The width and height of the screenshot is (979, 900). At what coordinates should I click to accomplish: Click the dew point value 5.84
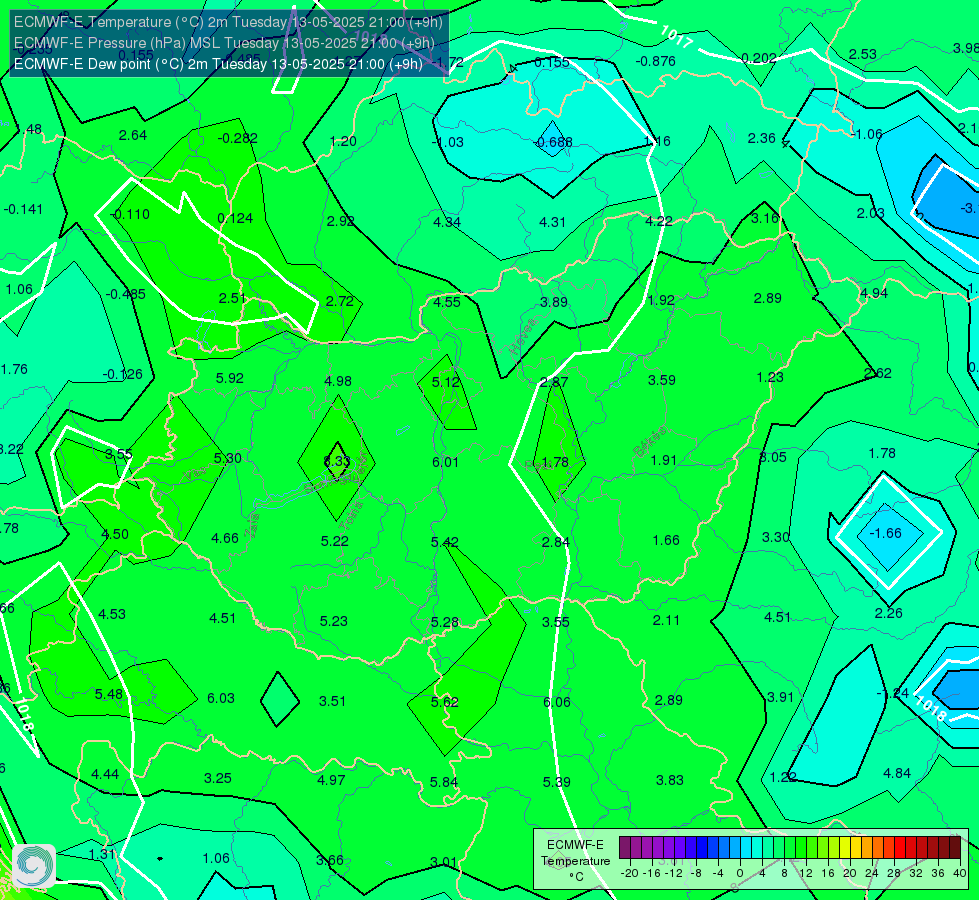[x=444, y=782]
